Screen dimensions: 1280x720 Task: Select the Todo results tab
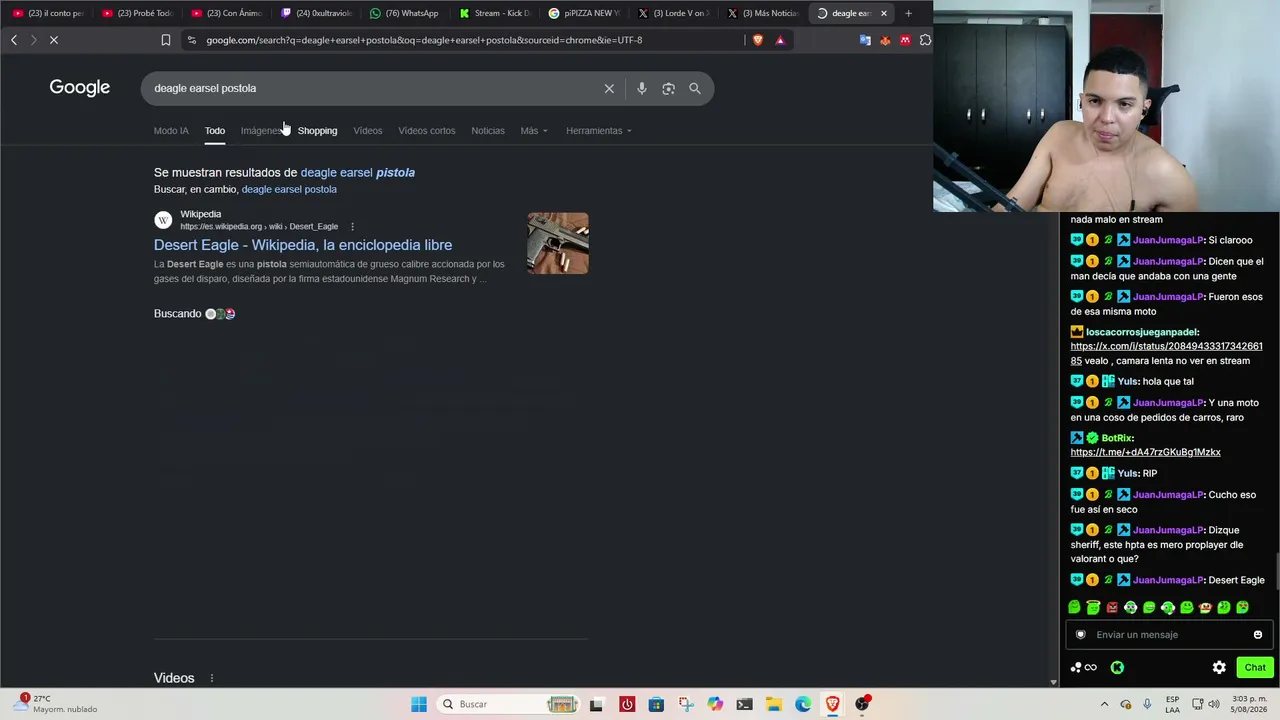pos(215,131)
